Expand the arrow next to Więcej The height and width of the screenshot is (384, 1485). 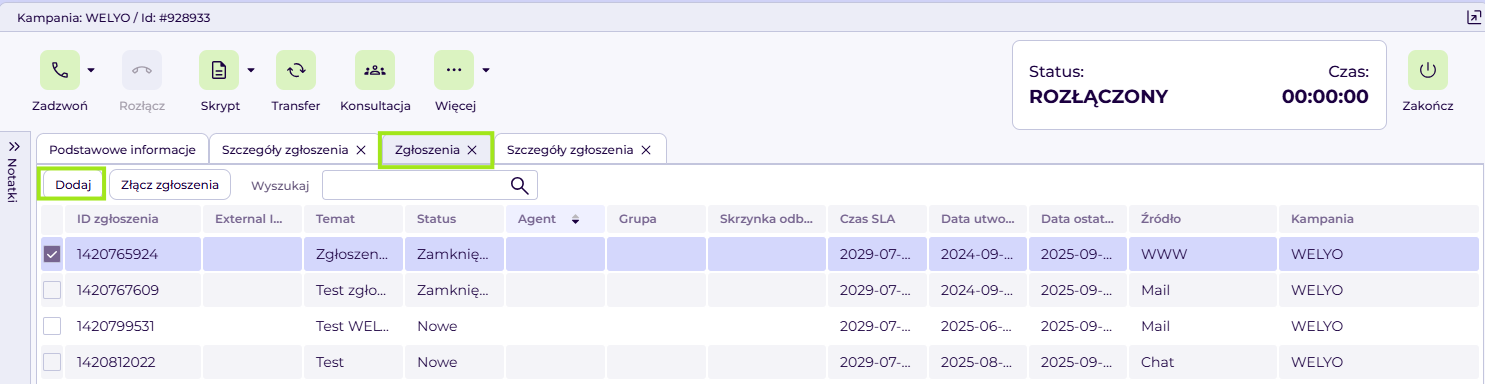pyautogui.click(x=486, y=70)
